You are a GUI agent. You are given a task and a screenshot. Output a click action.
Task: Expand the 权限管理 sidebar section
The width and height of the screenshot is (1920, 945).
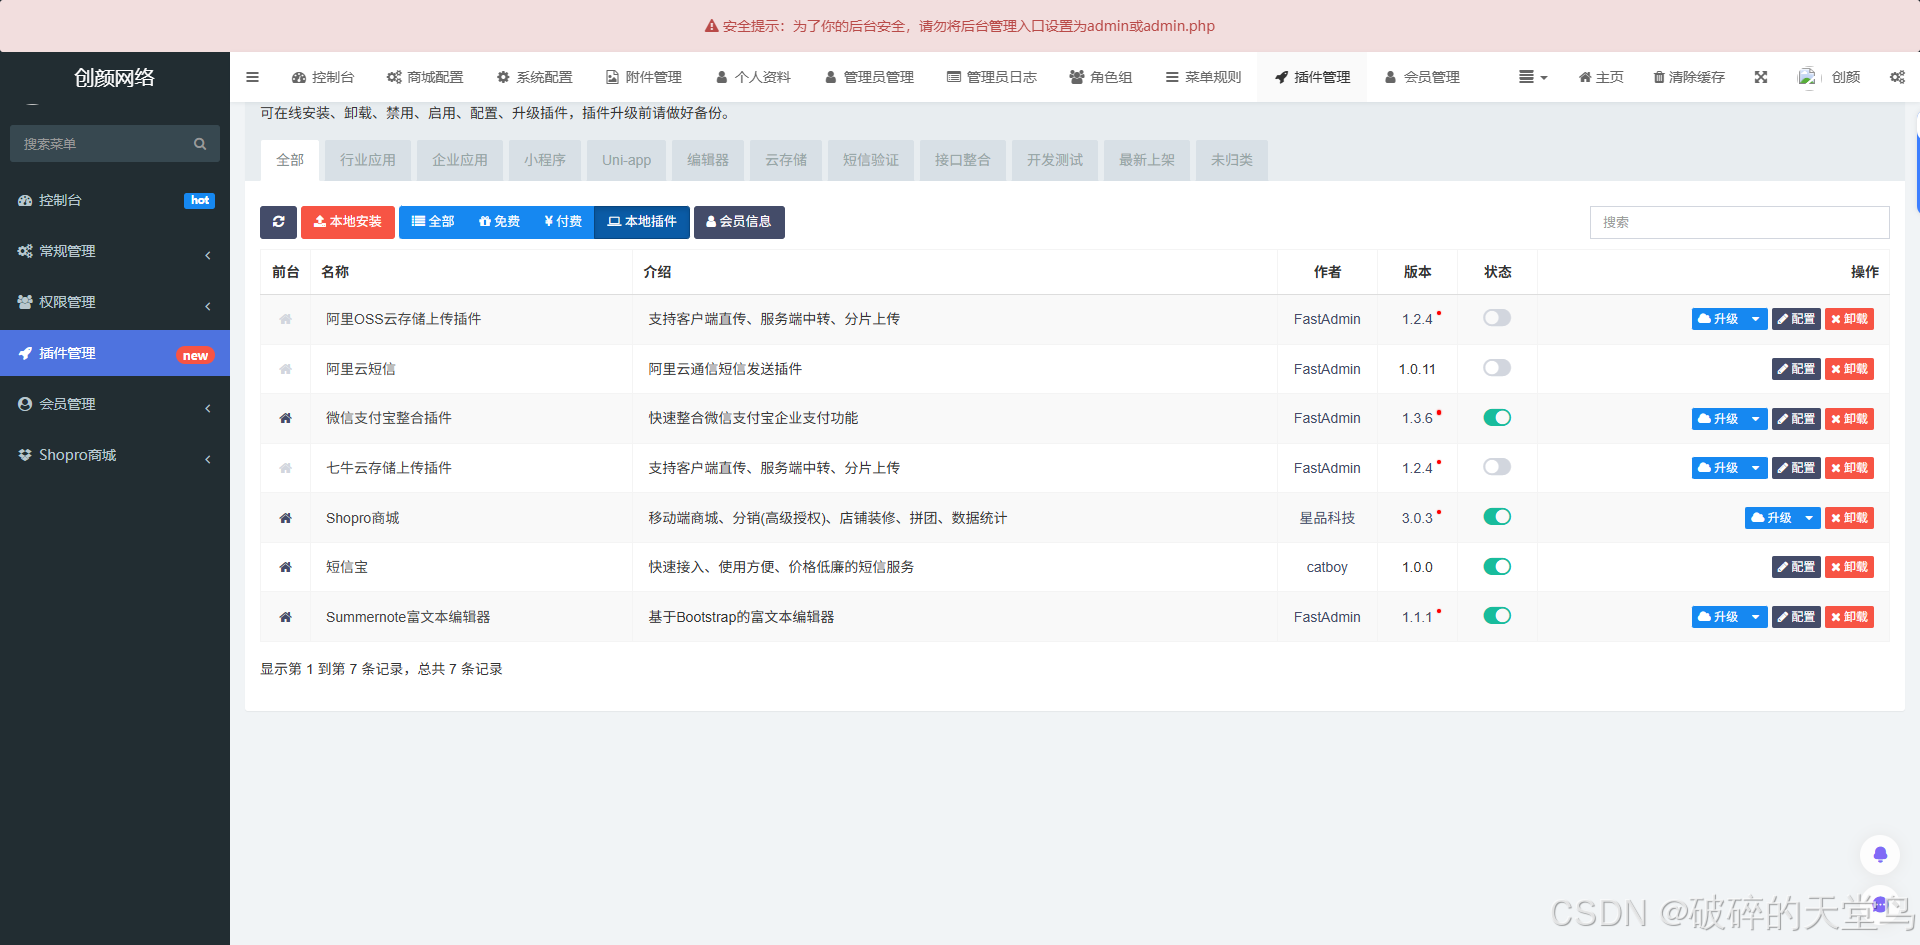115,302
